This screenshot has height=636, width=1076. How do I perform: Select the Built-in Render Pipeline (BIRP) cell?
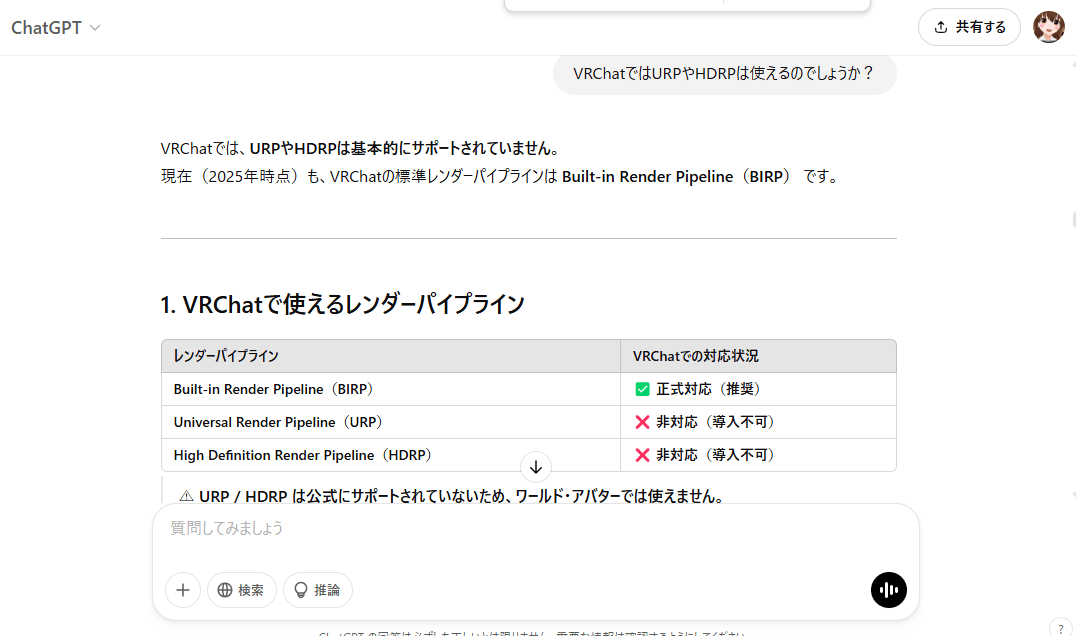391,389
